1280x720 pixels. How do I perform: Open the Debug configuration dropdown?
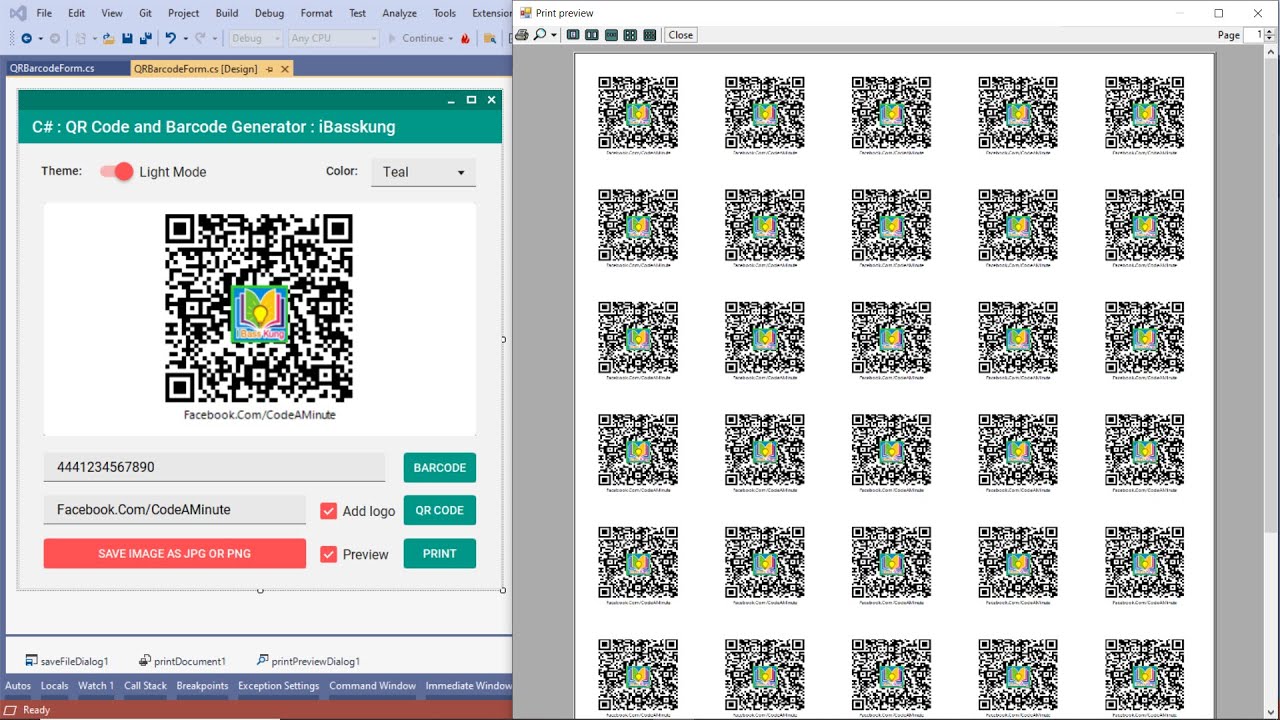(x=254, y=38)
